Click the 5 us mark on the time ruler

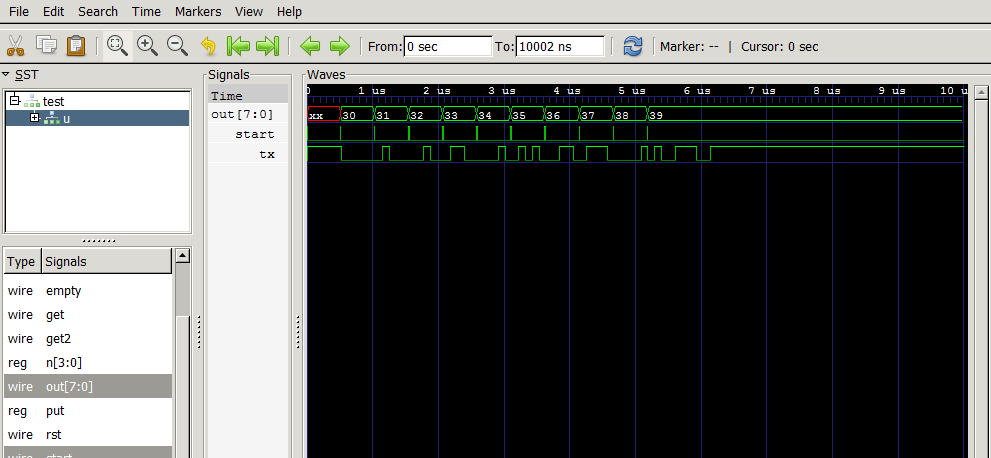click(634, 91)
